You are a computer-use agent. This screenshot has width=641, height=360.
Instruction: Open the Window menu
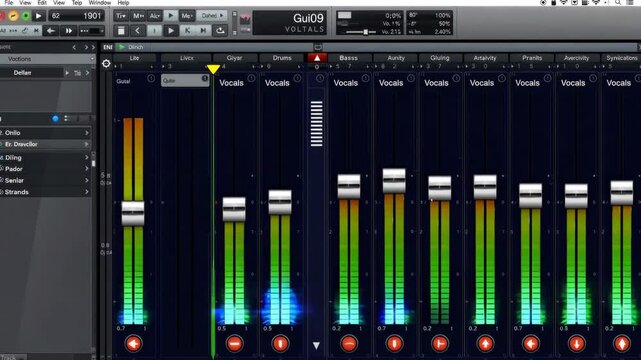click(x=100, y=2)
